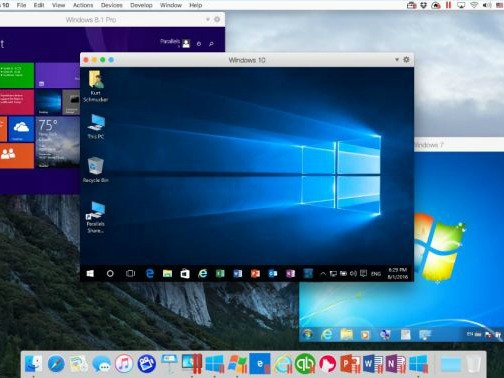Open the Windows 10 window gear settings
Viewport: 504px width, 378px height.
(406, 60)
